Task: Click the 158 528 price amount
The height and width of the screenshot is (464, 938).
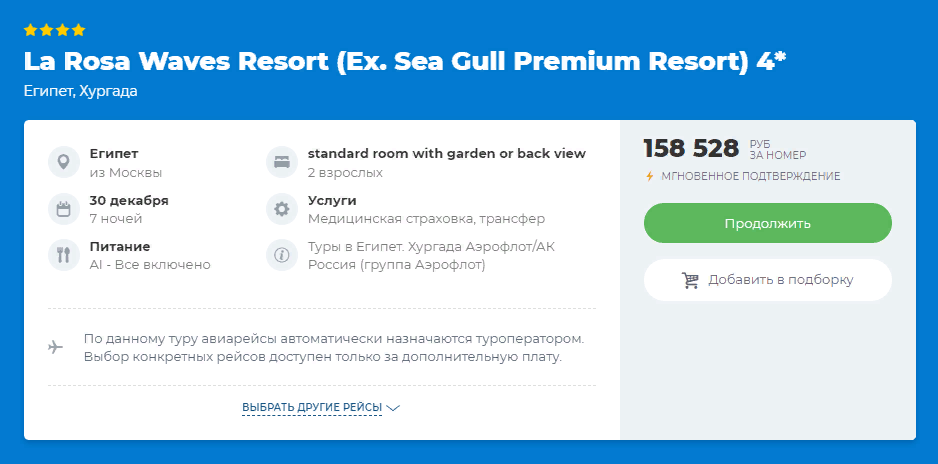Action: tap(691, 148)
